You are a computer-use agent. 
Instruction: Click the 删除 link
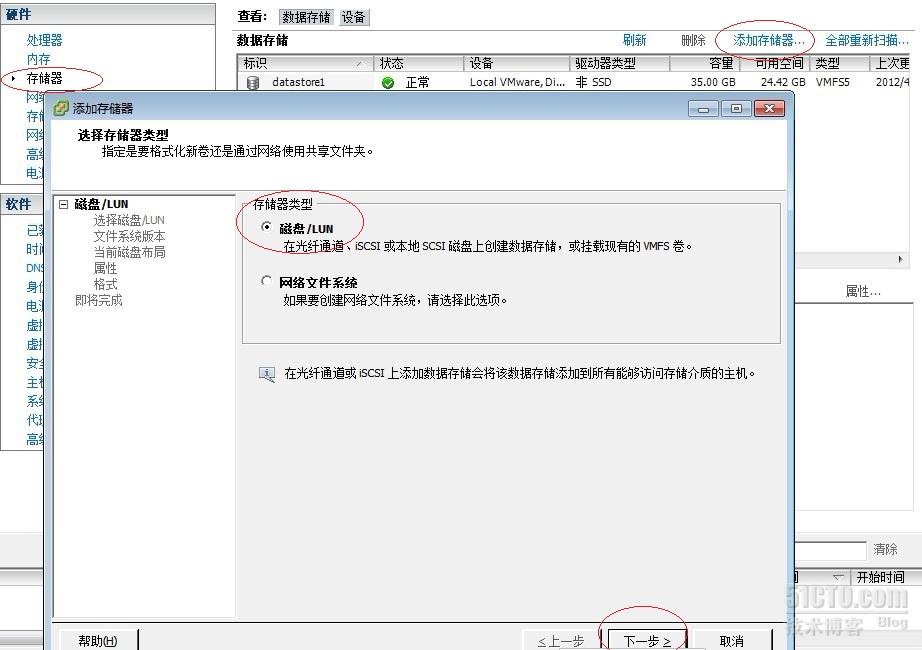(693, 40)
